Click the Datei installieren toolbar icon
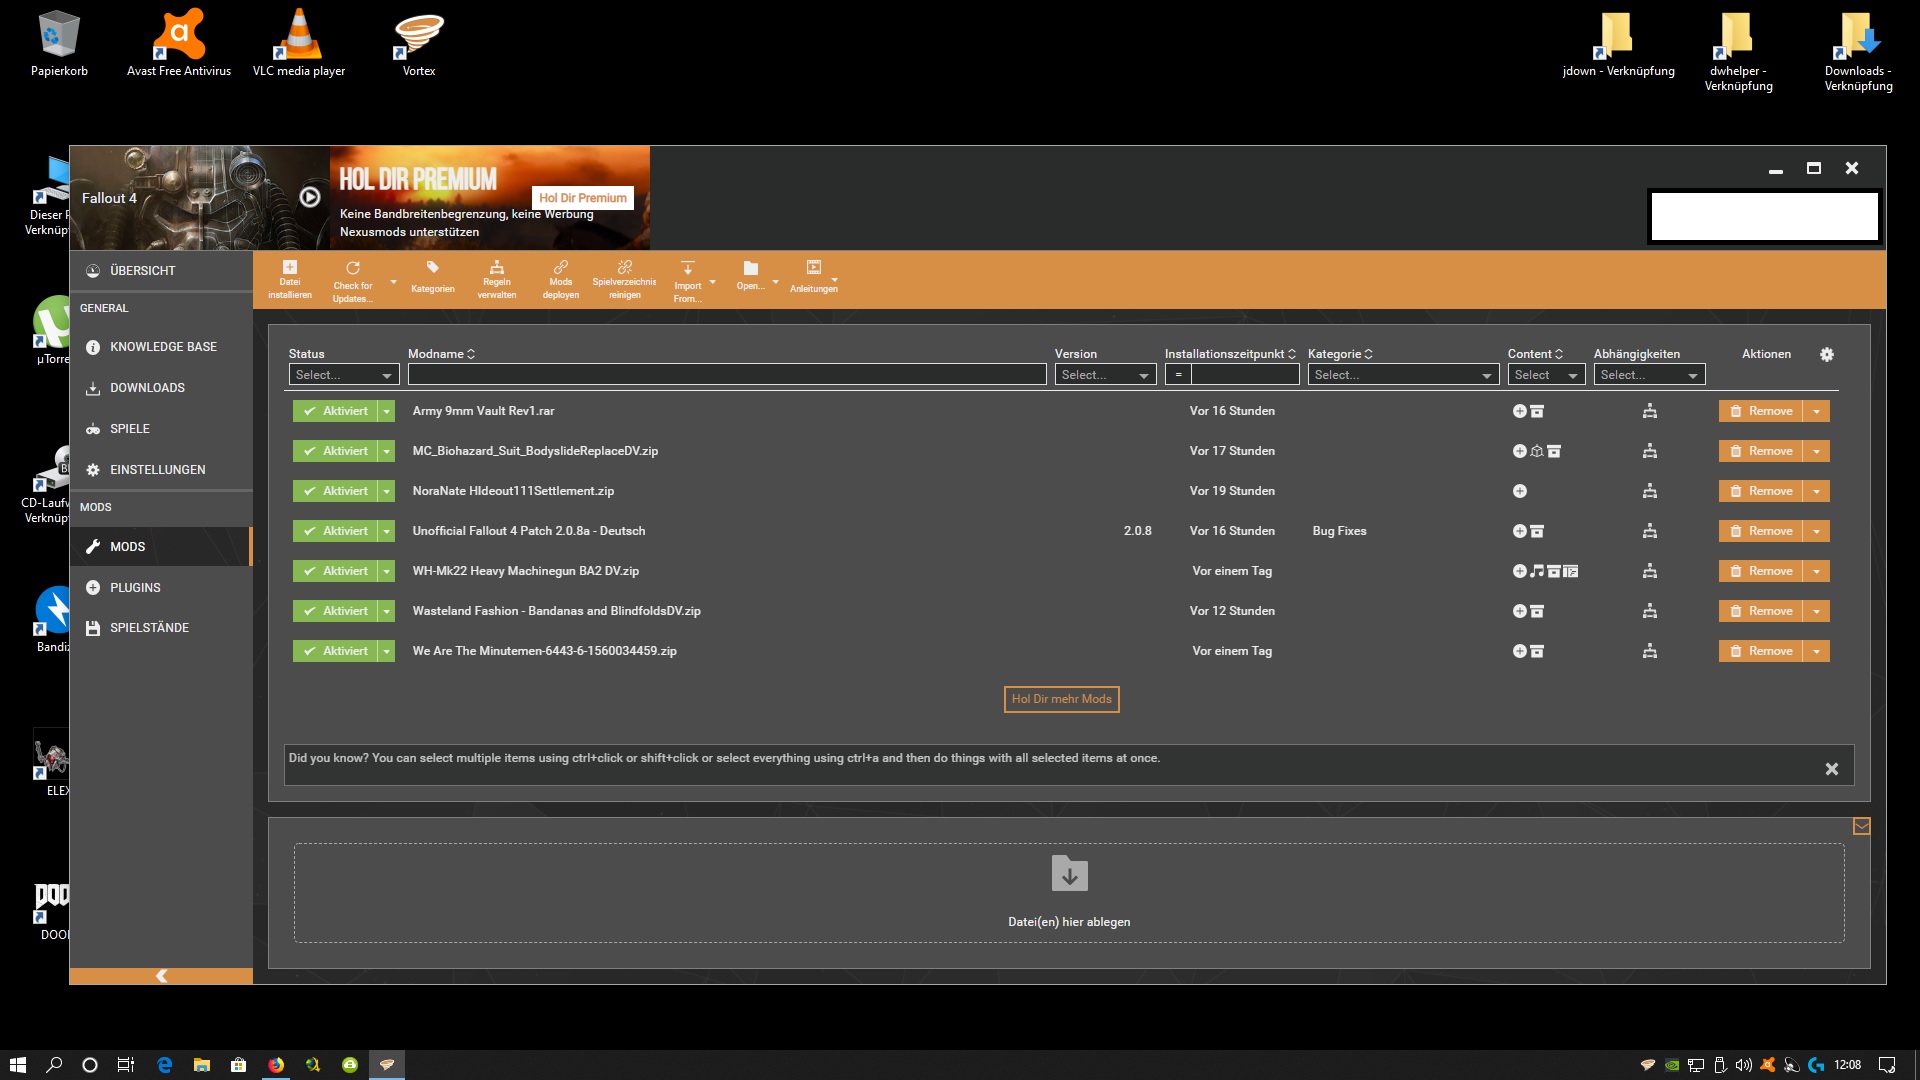Viewport: 1920px width, 1080px height. coord(290,268)
